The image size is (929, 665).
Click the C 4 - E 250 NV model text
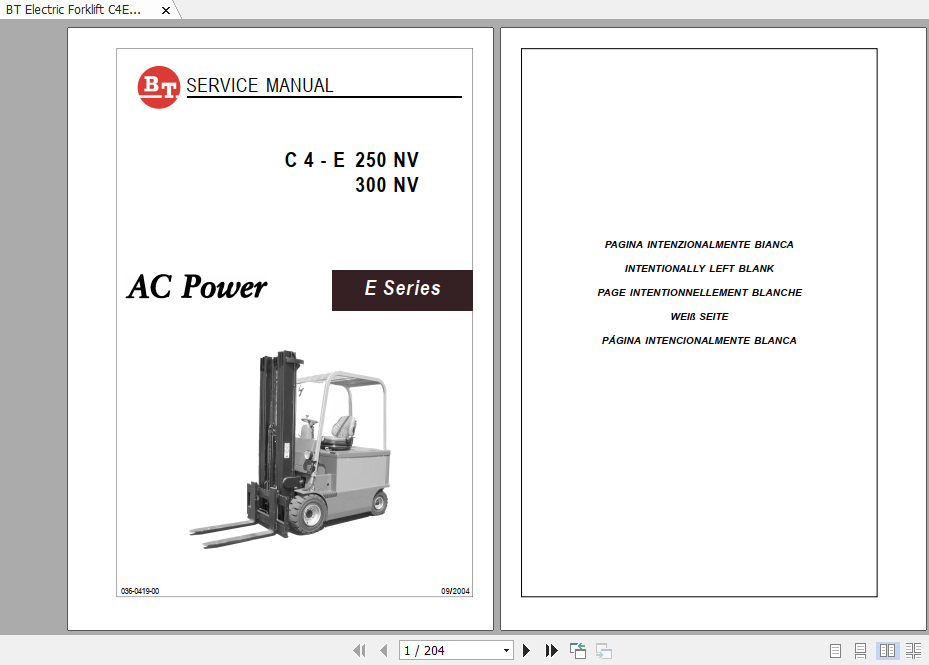(x=351, y=160)
